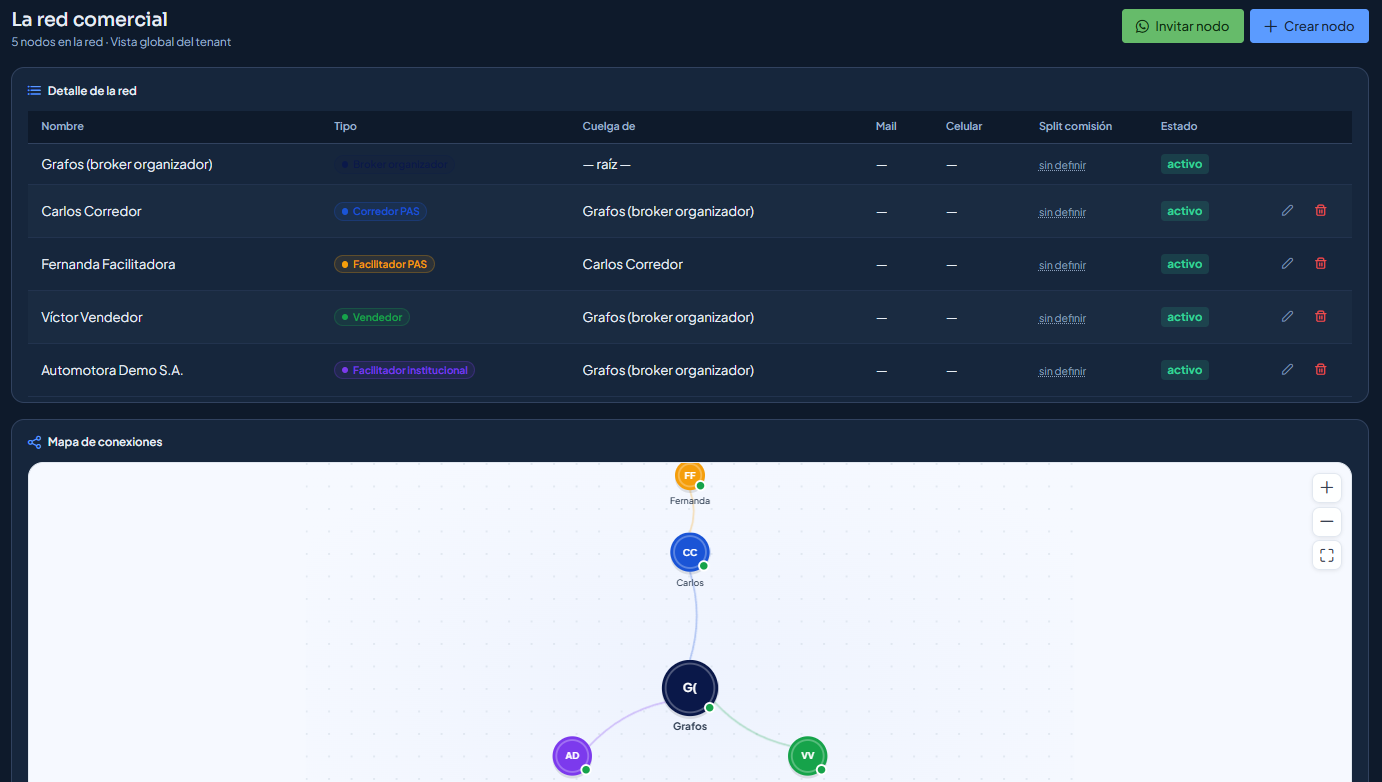Screen dimensions: 1382x782
Task: Click the name 'Víctor Vendedor'
Action: click(x=92, y=317)
